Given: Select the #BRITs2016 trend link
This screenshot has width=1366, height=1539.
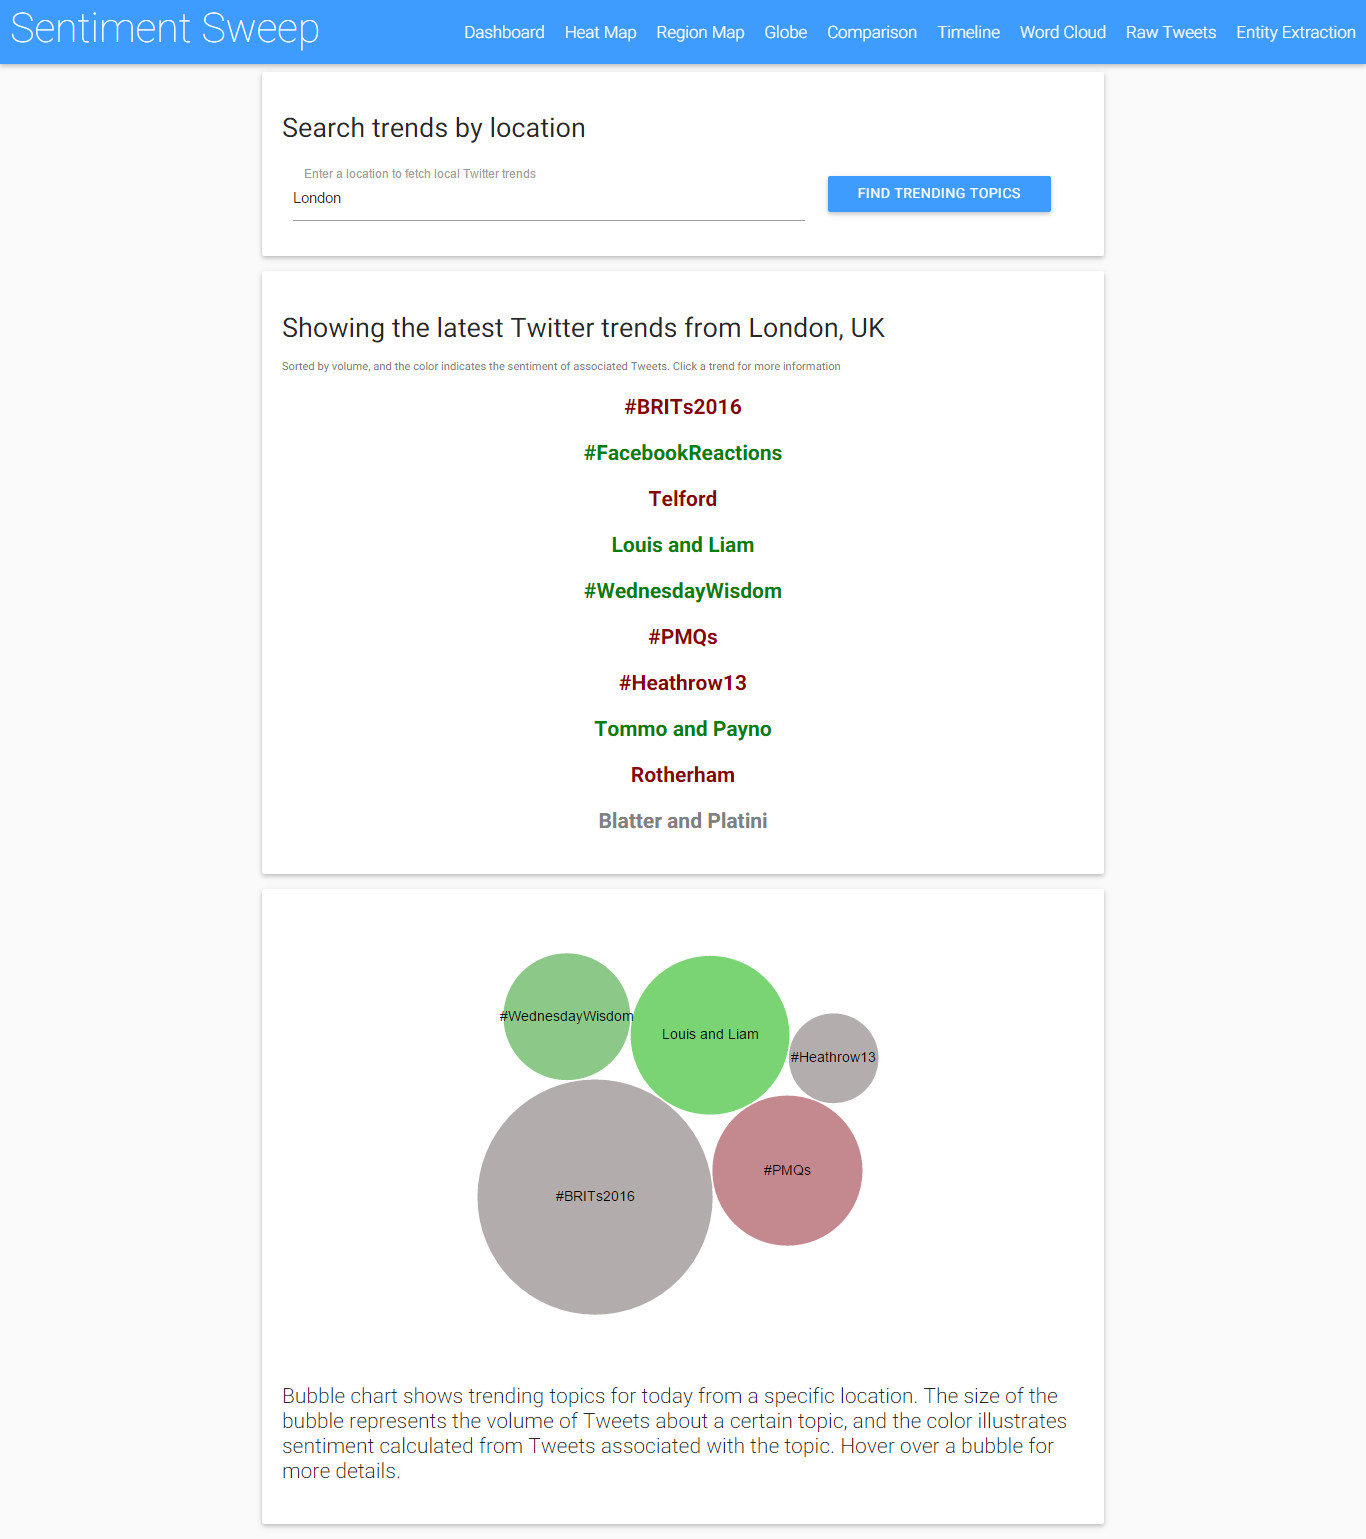Looking at the screenshot, I should [x=683, y=407].
